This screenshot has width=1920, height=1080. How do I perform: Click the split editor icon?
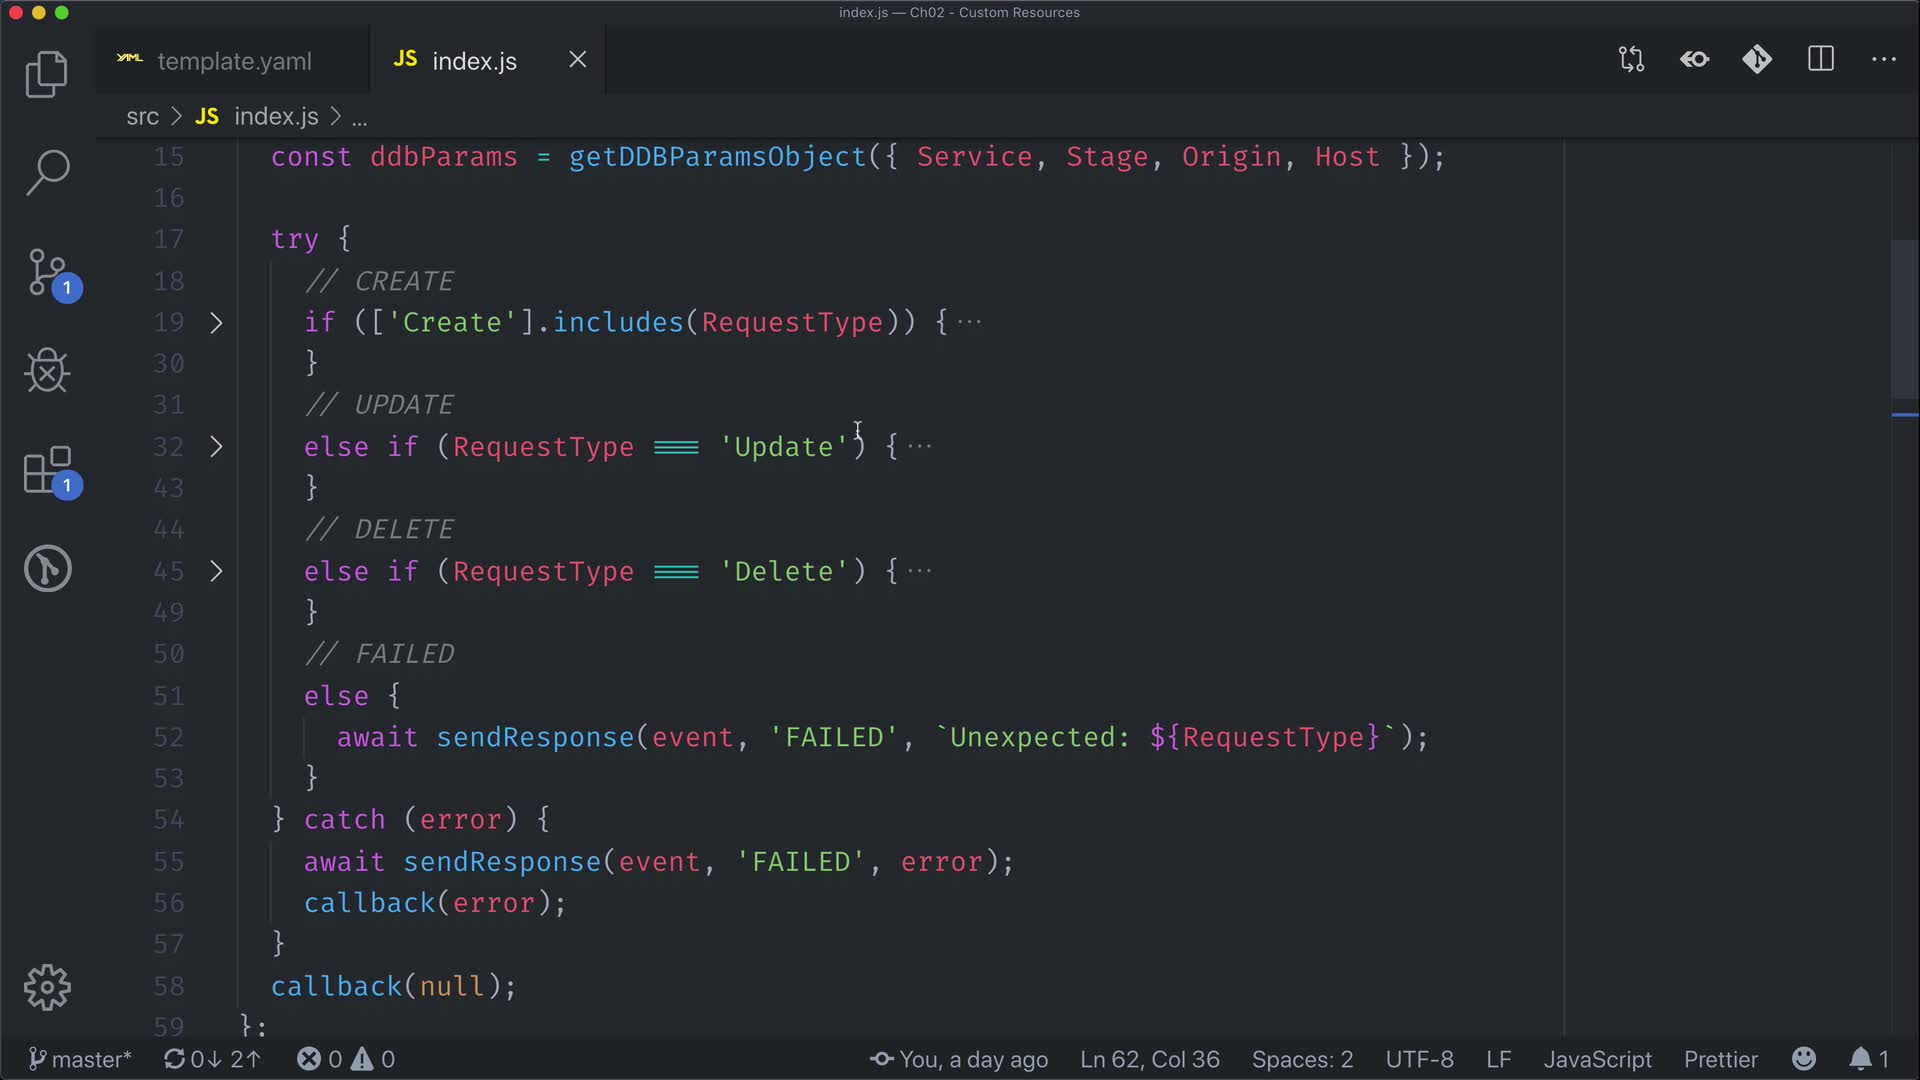[x=1820, y=60]
